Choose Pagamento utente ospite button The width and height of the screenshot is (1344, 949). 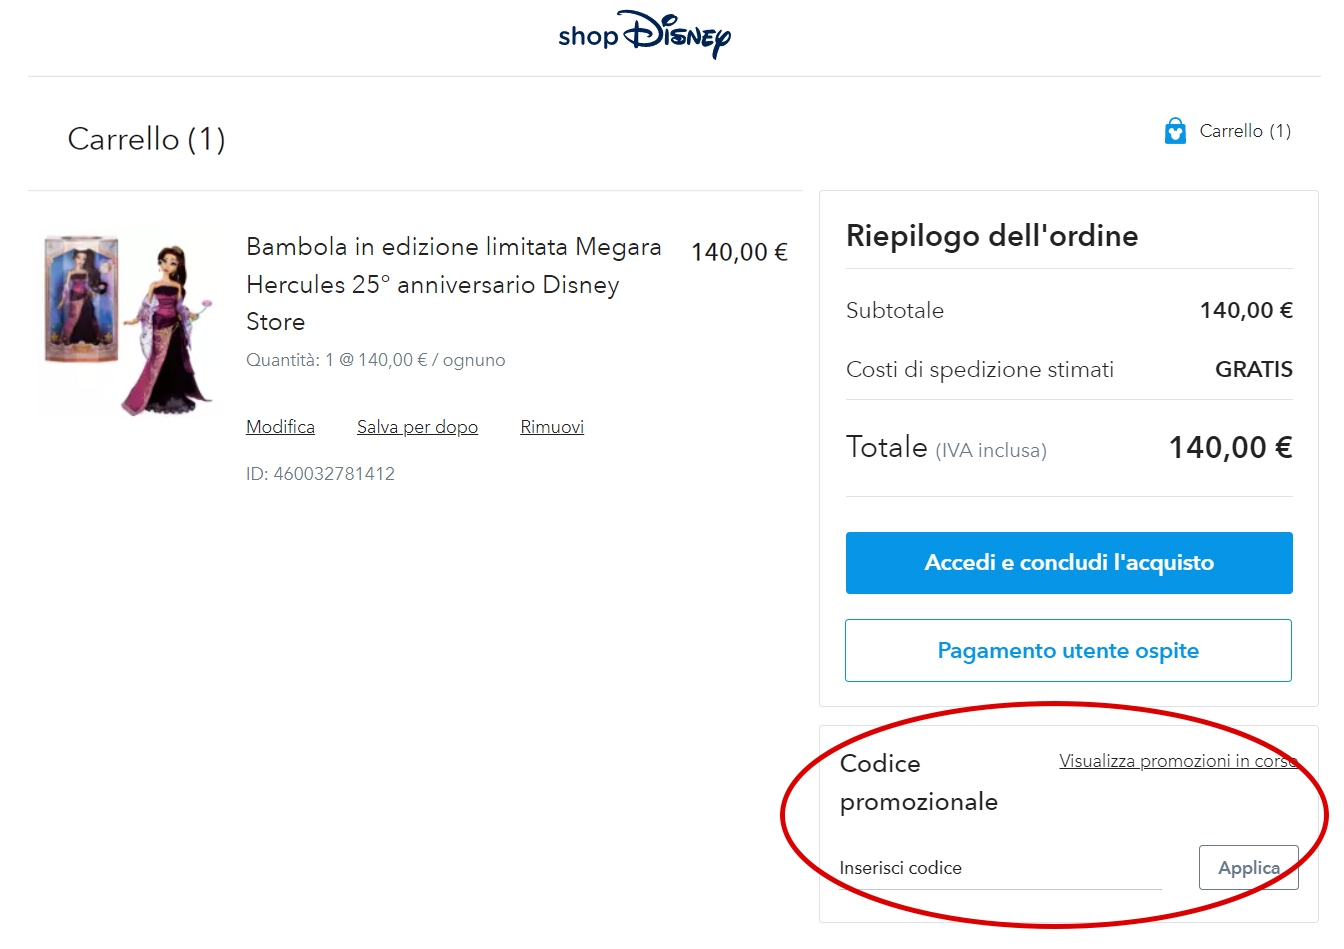[1068, 651]
